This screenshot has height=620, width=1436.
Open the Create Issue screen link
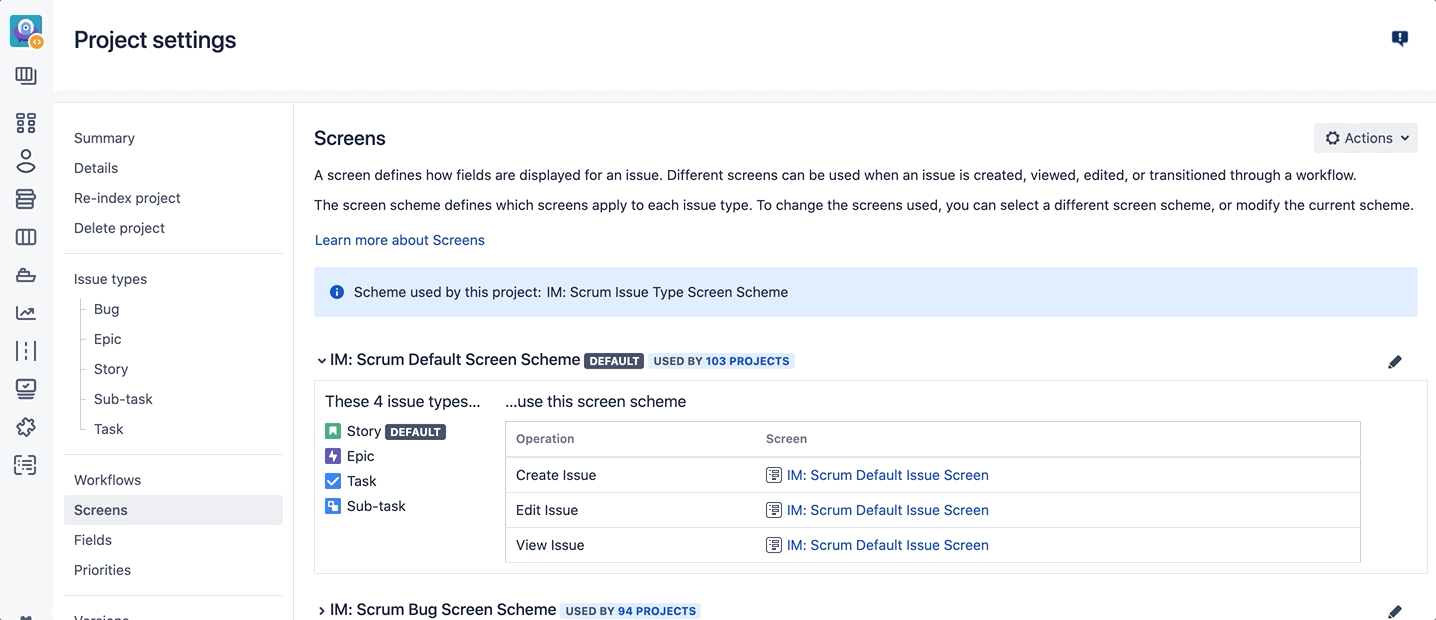point(887,475)
